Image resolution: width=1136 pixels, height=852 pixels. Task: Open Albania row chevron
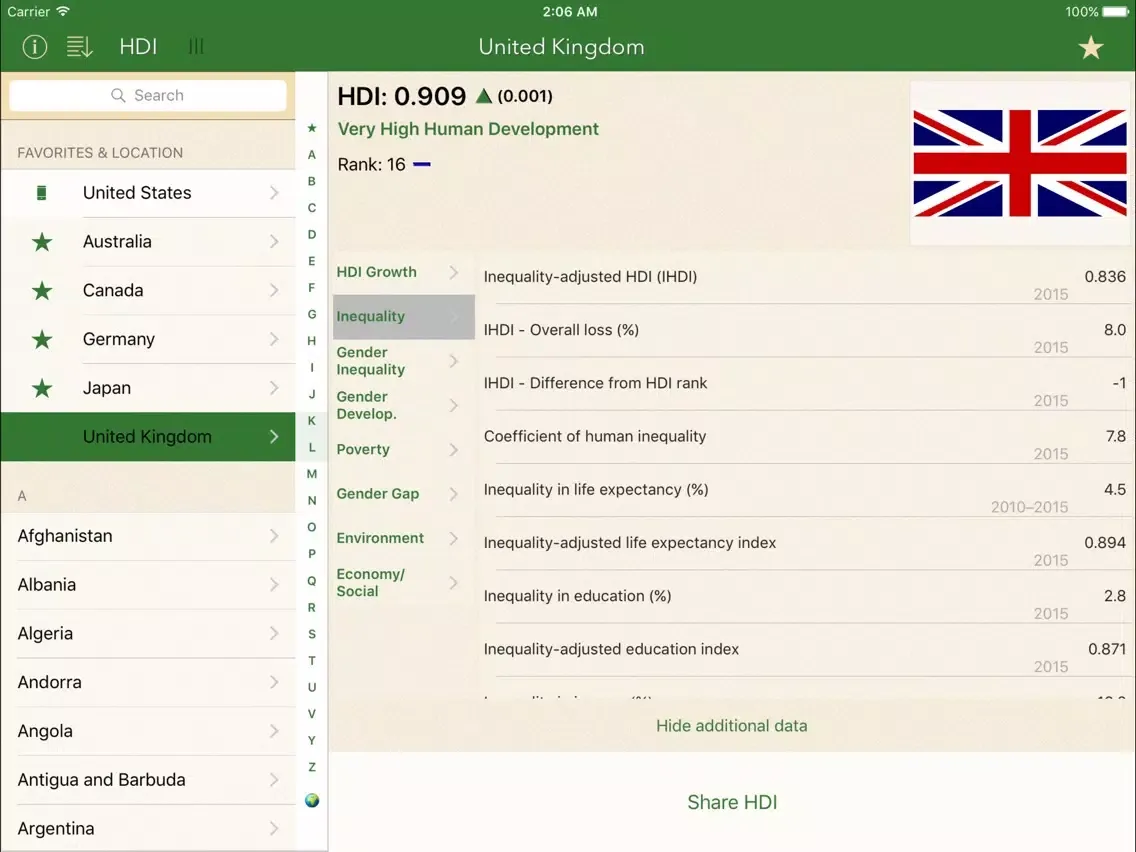coord(274,585)
